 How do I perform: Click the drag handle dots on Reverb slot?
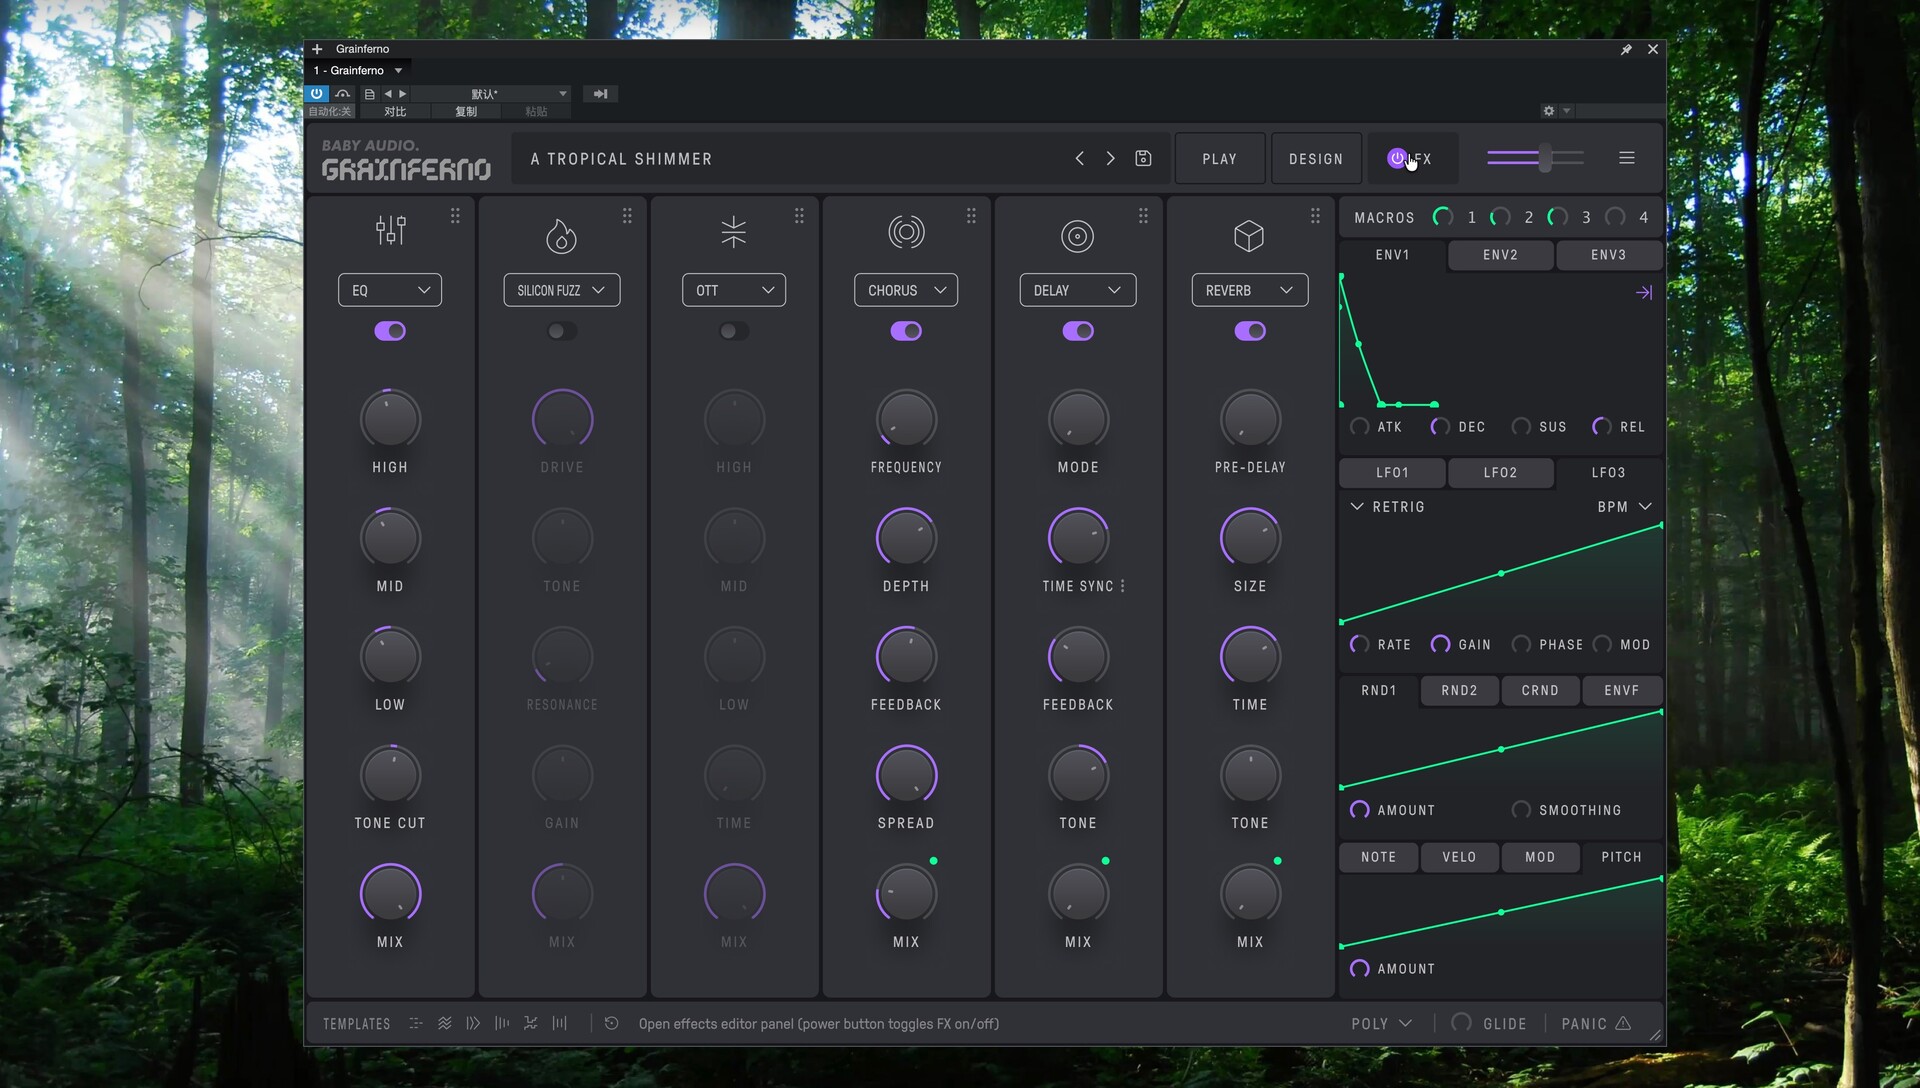tap(1315, 216)
